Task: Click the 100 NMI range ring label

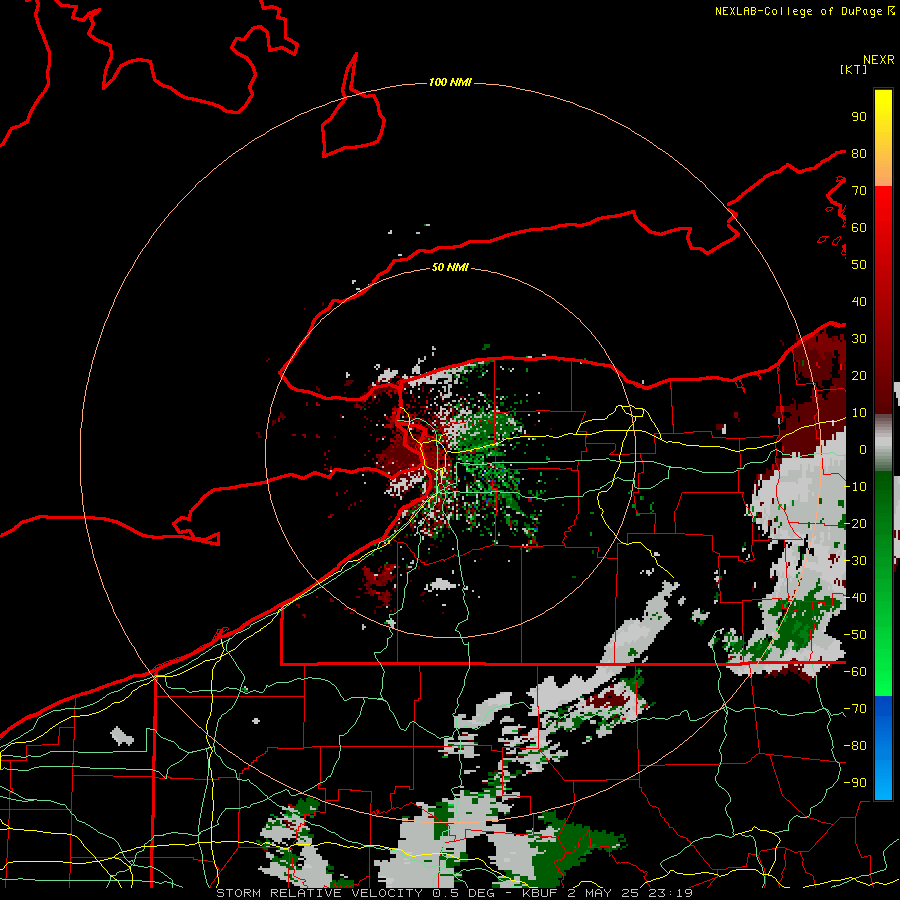Action: point(450,82)
